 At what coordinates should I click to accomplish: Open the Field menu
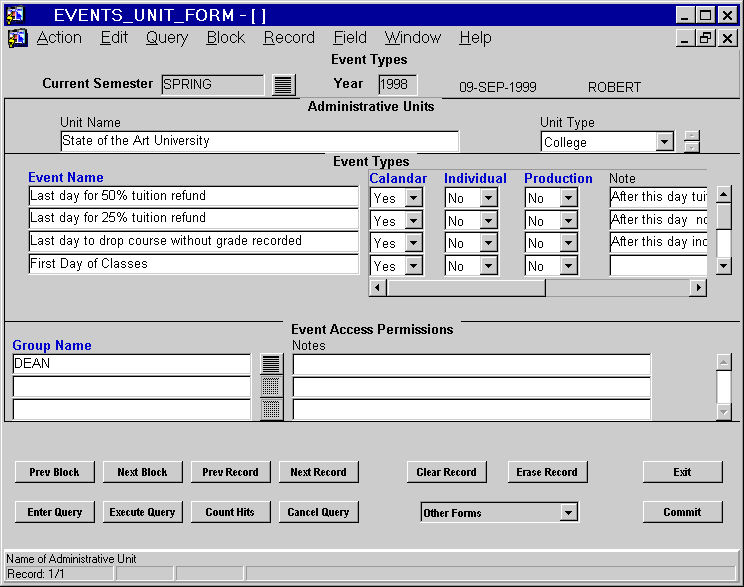click(350, 37)
